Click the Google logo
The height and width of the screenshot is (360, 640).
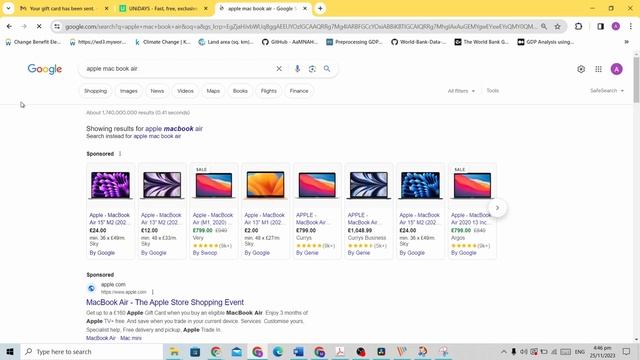[45, 69]
